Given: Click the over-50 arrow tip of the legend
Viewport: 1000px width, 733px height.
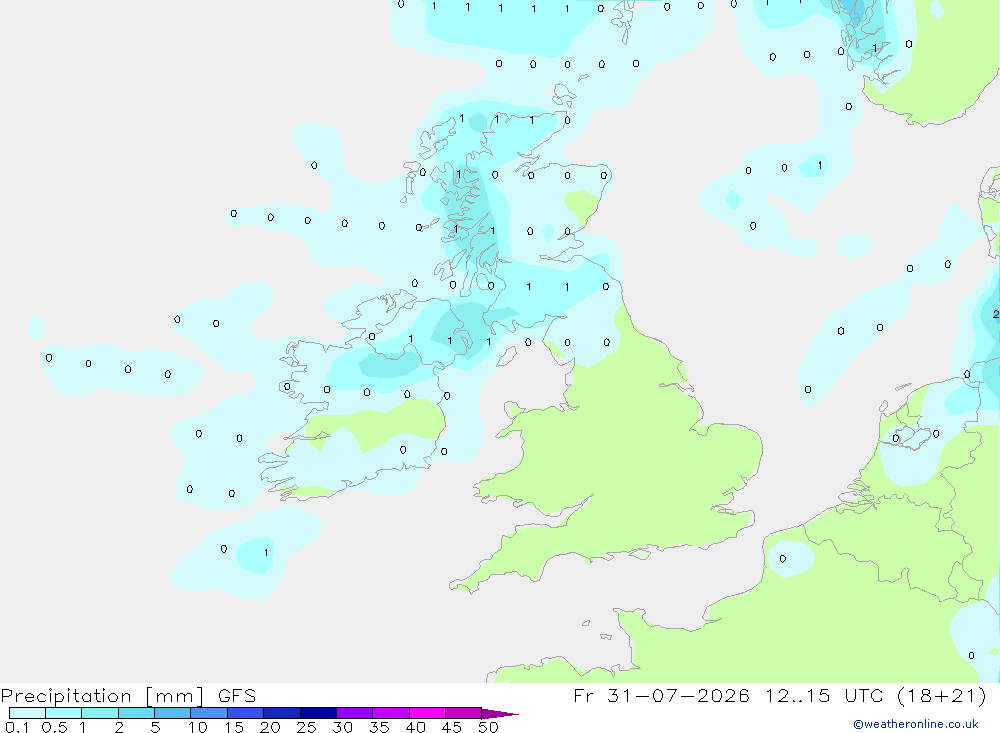Looking at the screenshot, I should tap(500, 713).
